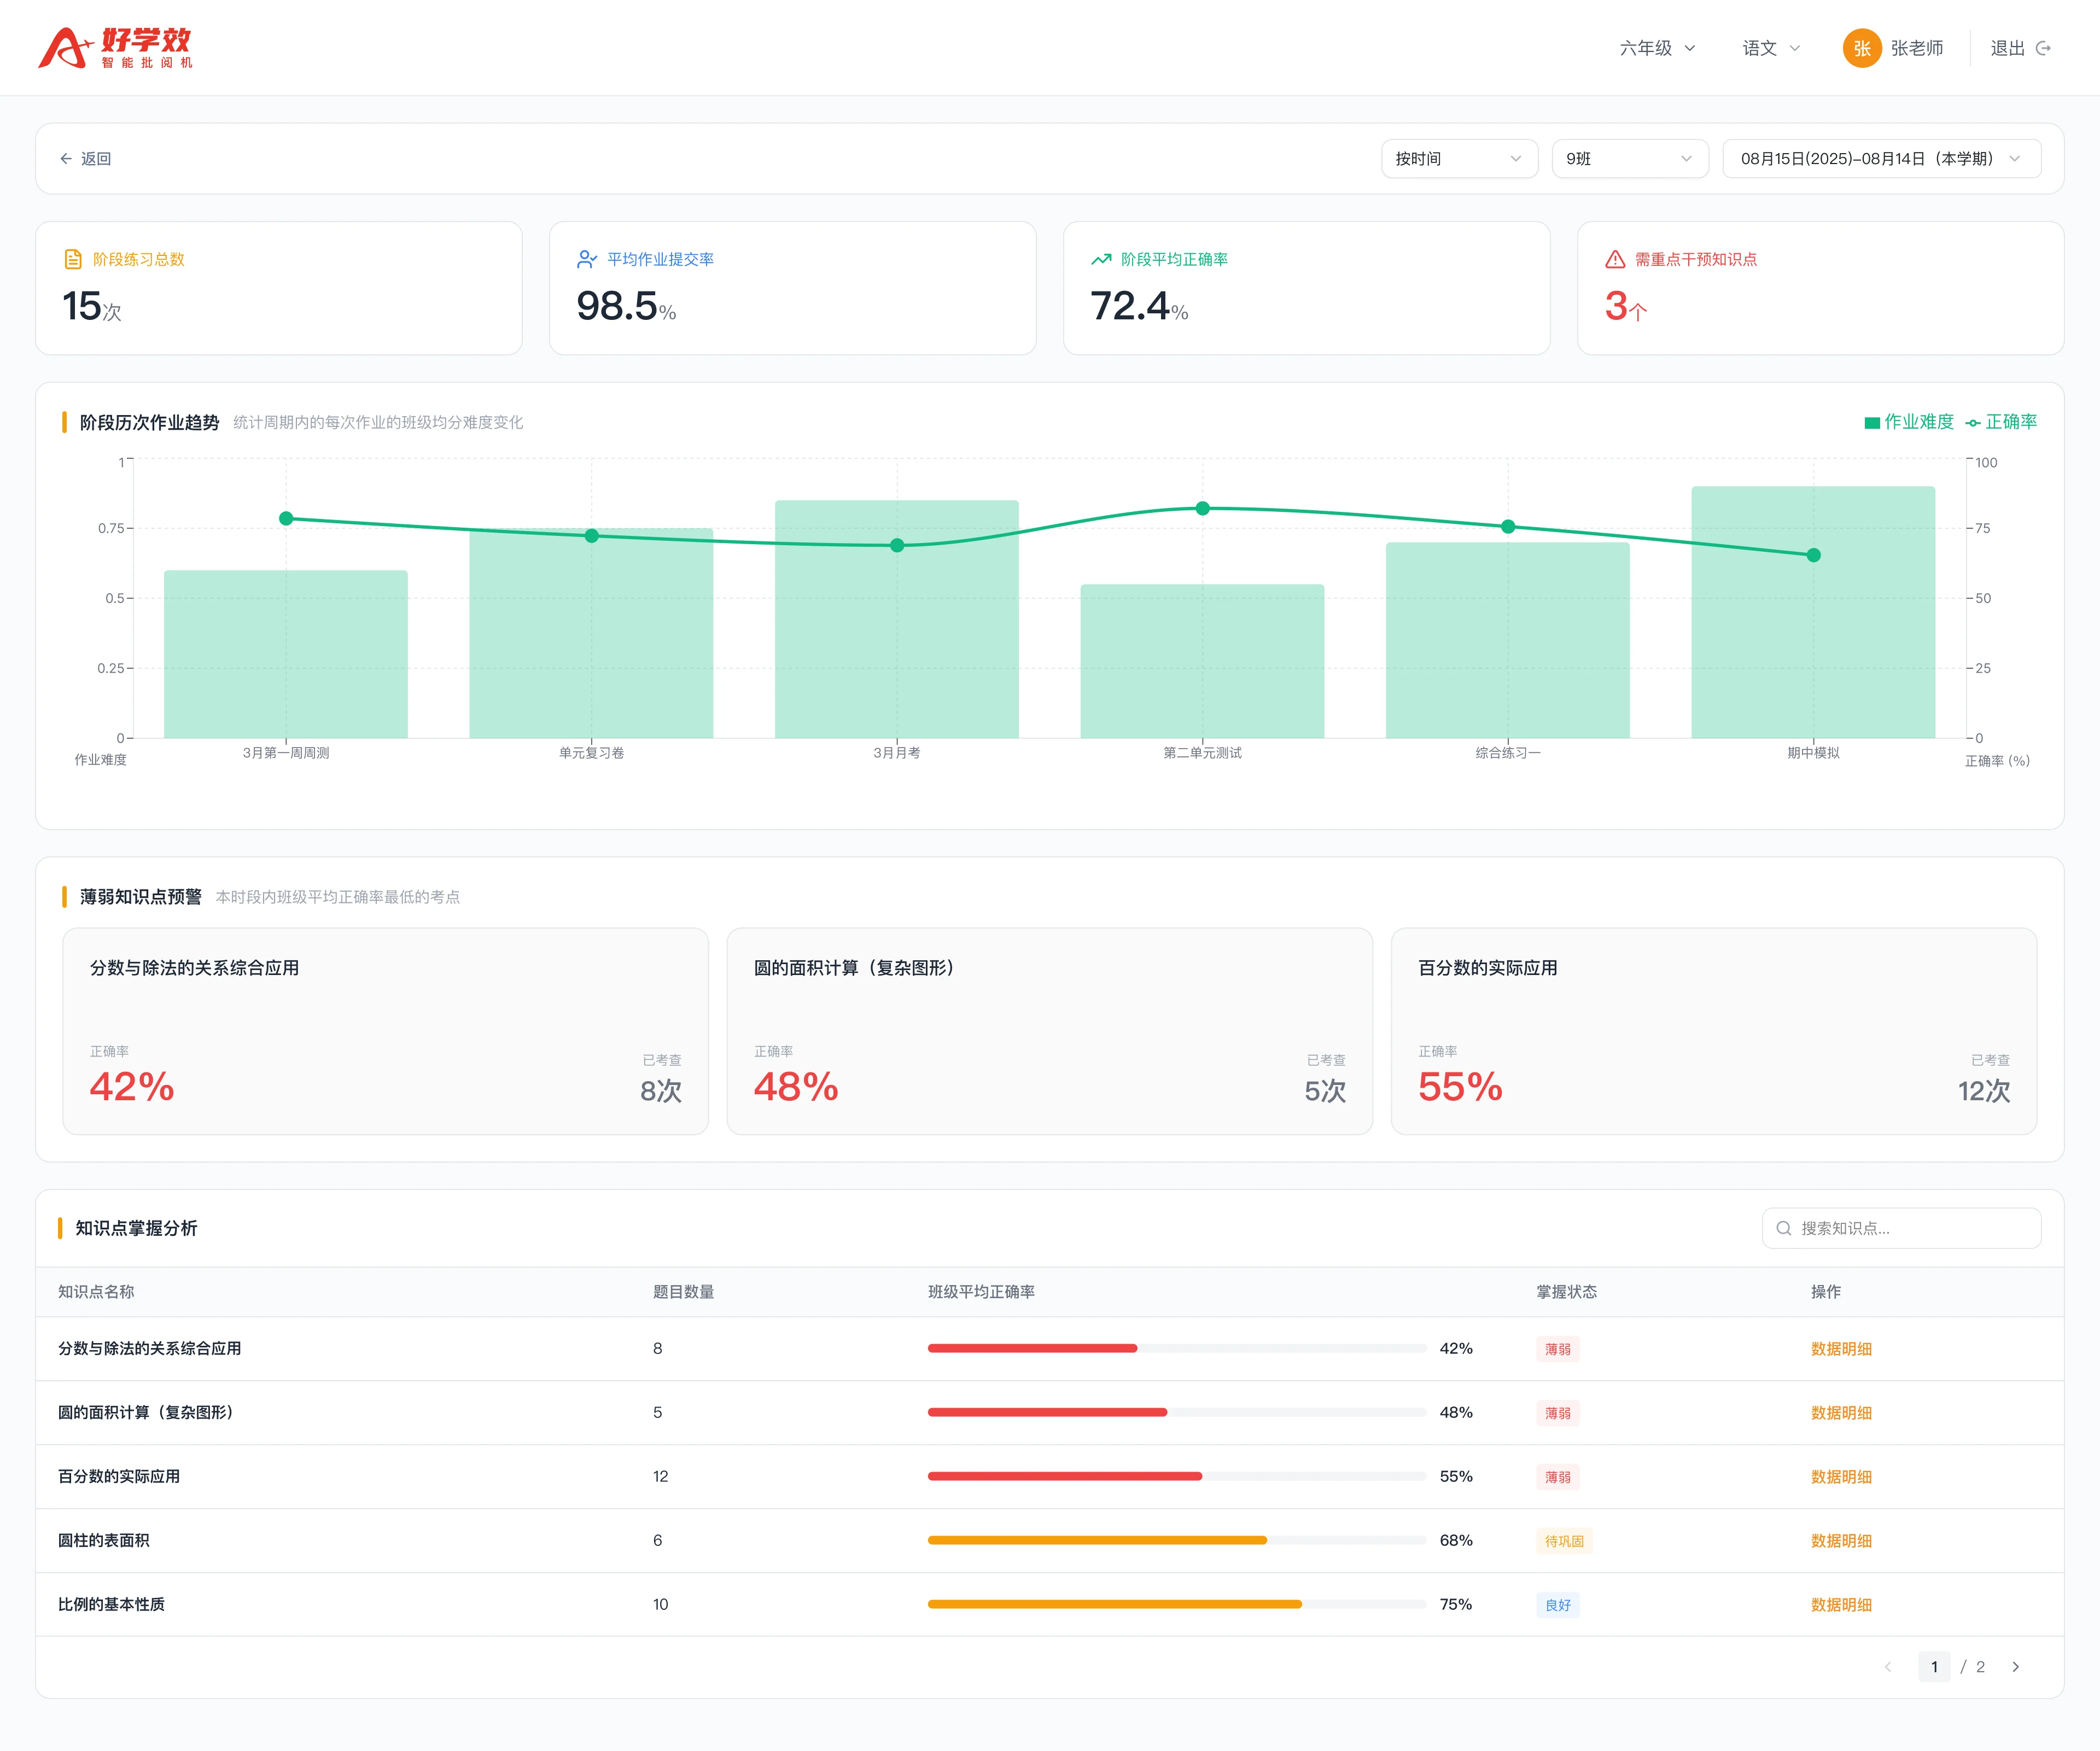Expand the 按时间 selector
2100x1751 pixels.
coord(1459,159)
